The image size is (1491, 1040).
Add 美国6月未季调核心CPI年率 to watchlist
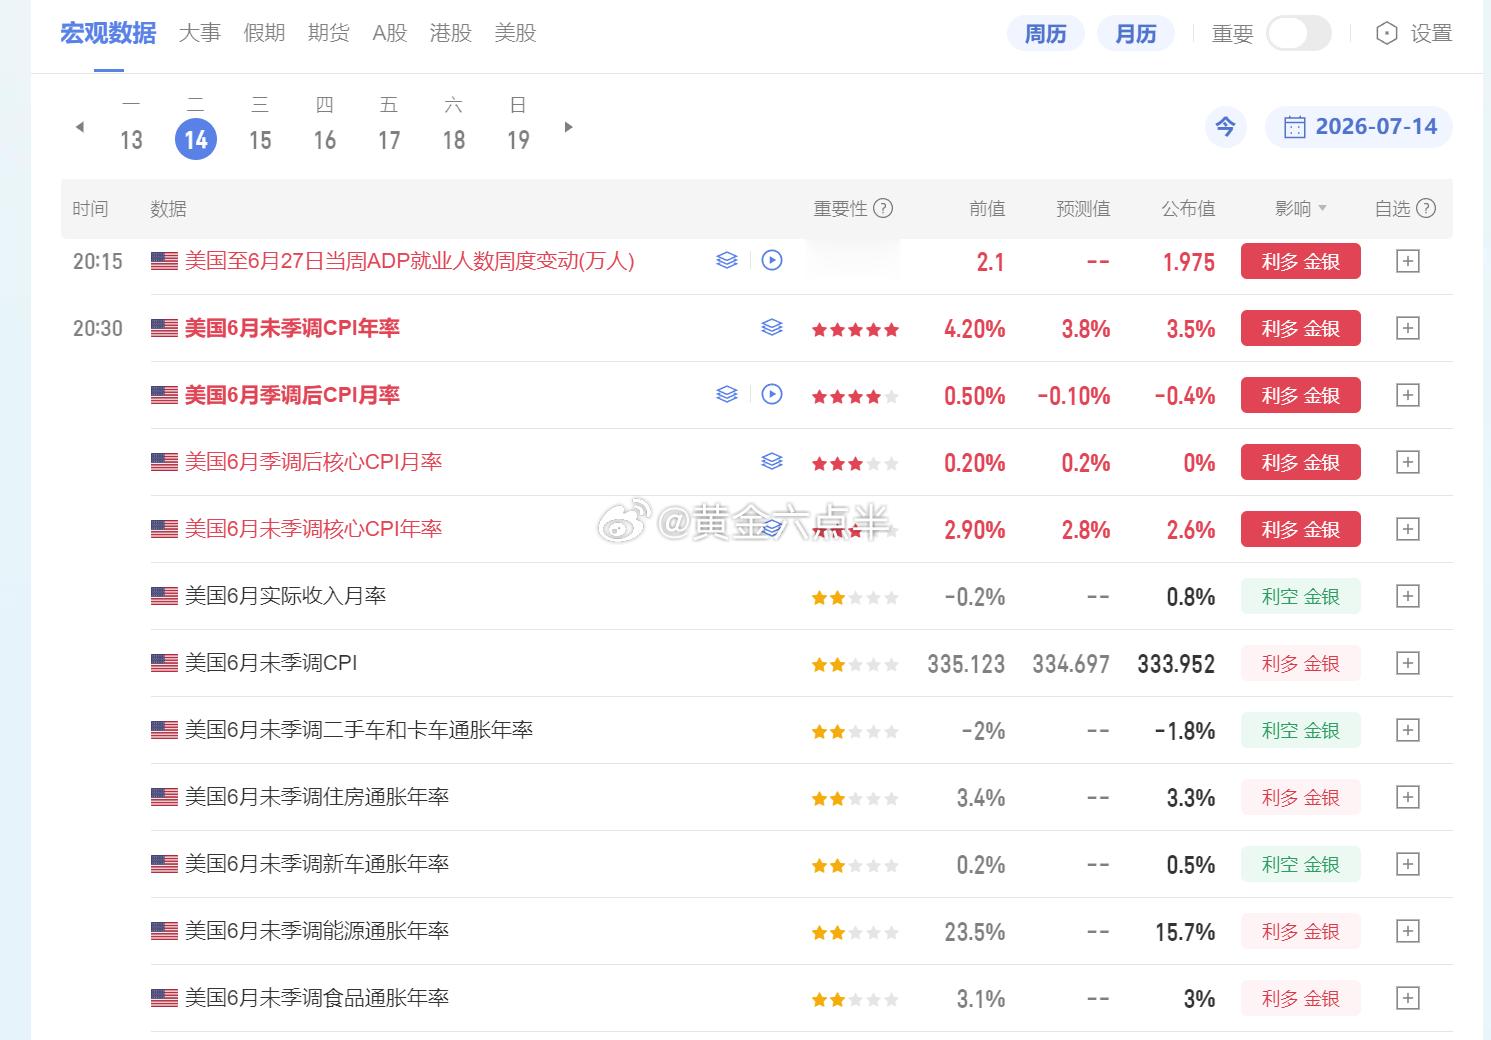tap(1407, 529)
